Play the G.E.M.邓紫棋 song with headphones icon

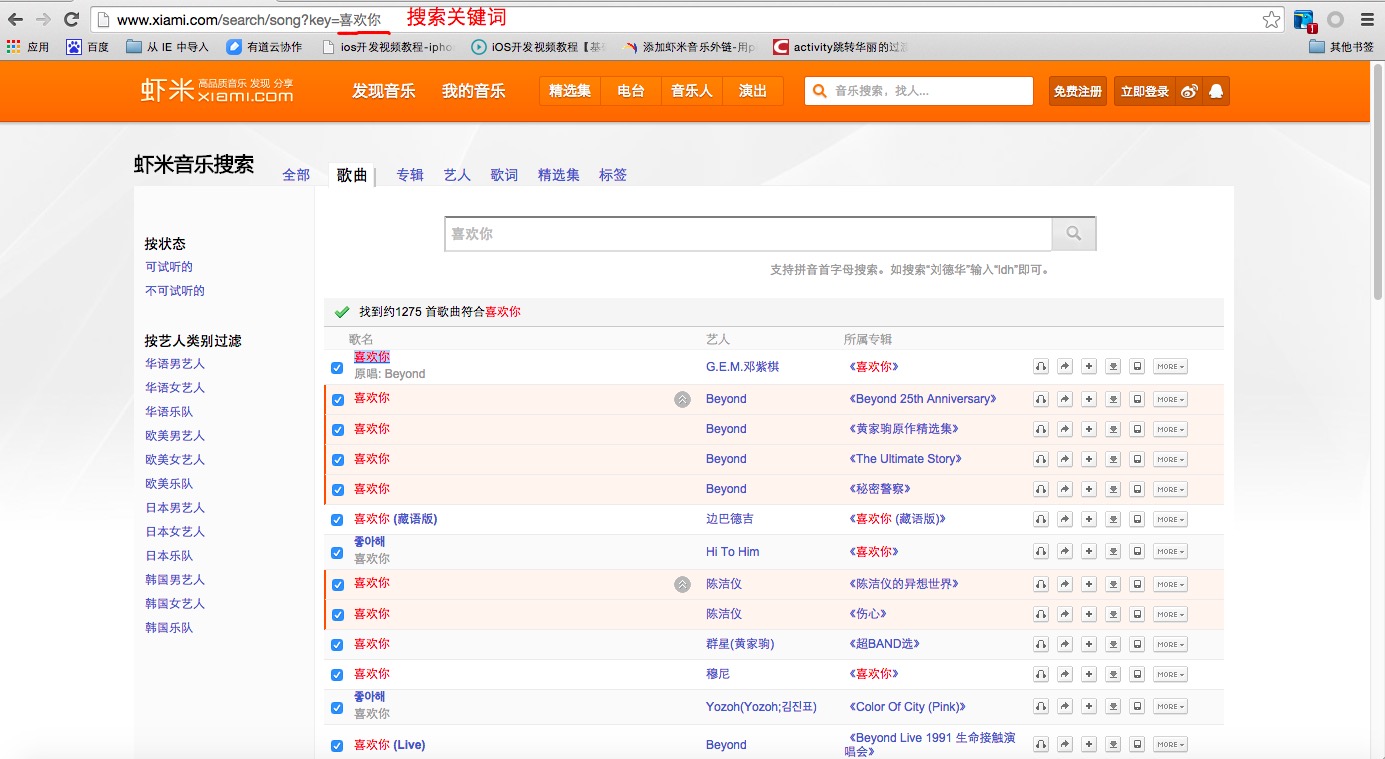tap(1041, 367)
